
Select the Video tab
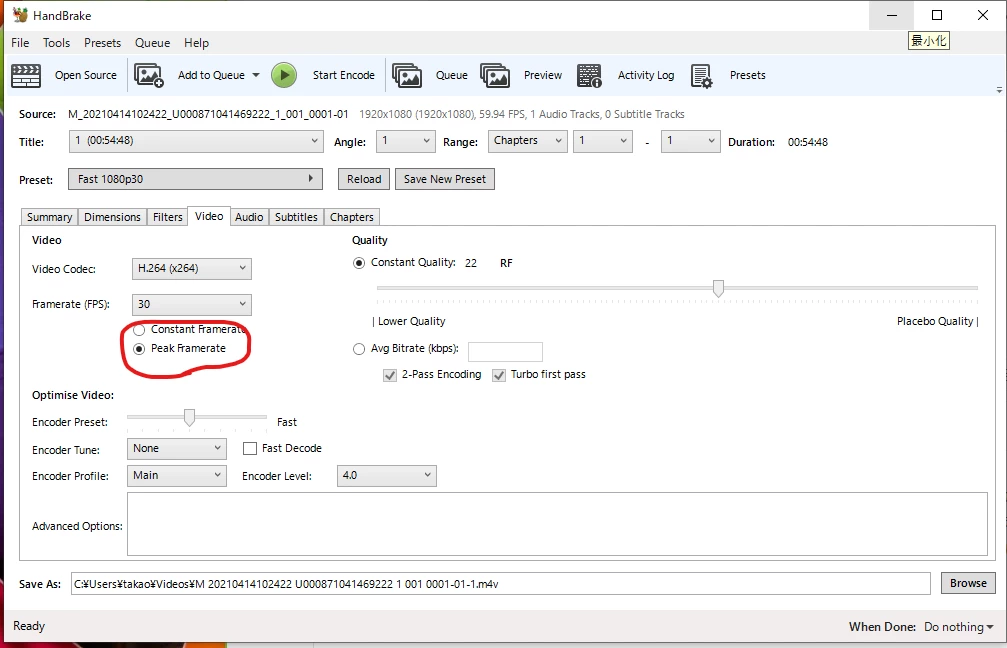pos(209,216)
